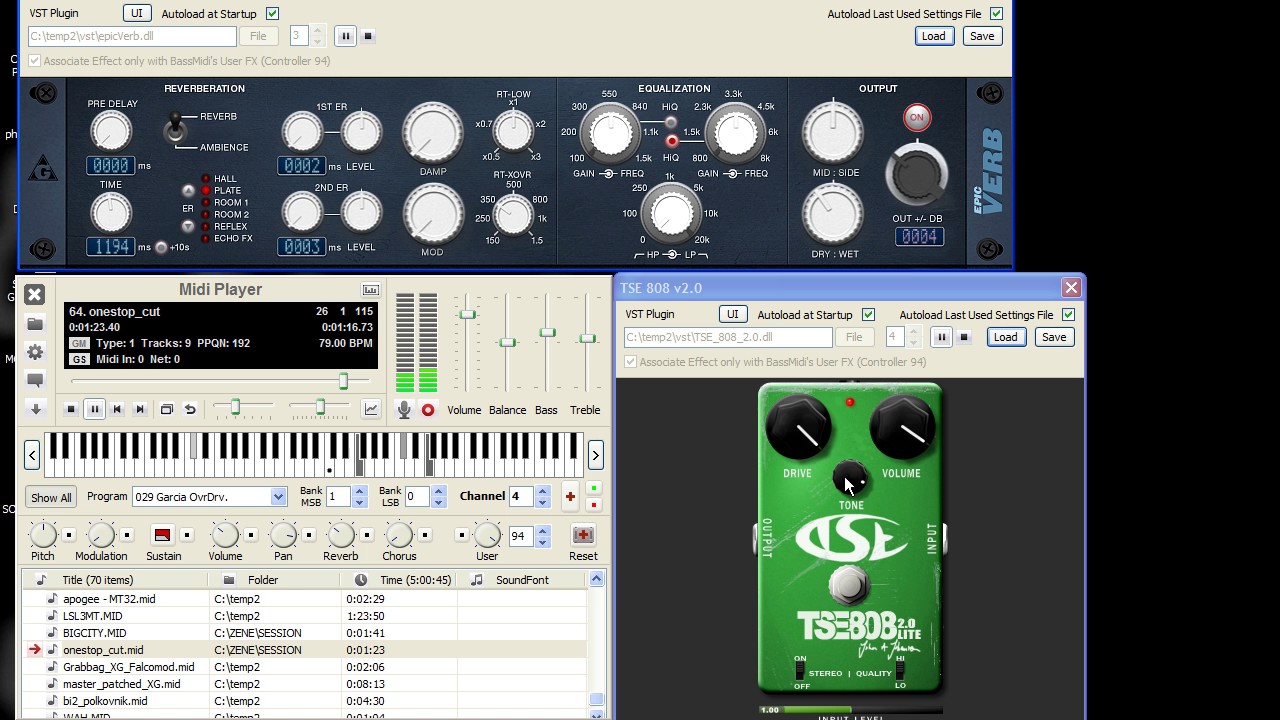Click the down arrow icon in Midi Player sidebar
The height and width of the screenshot is (720, 1280).
[x=35, y=409]
